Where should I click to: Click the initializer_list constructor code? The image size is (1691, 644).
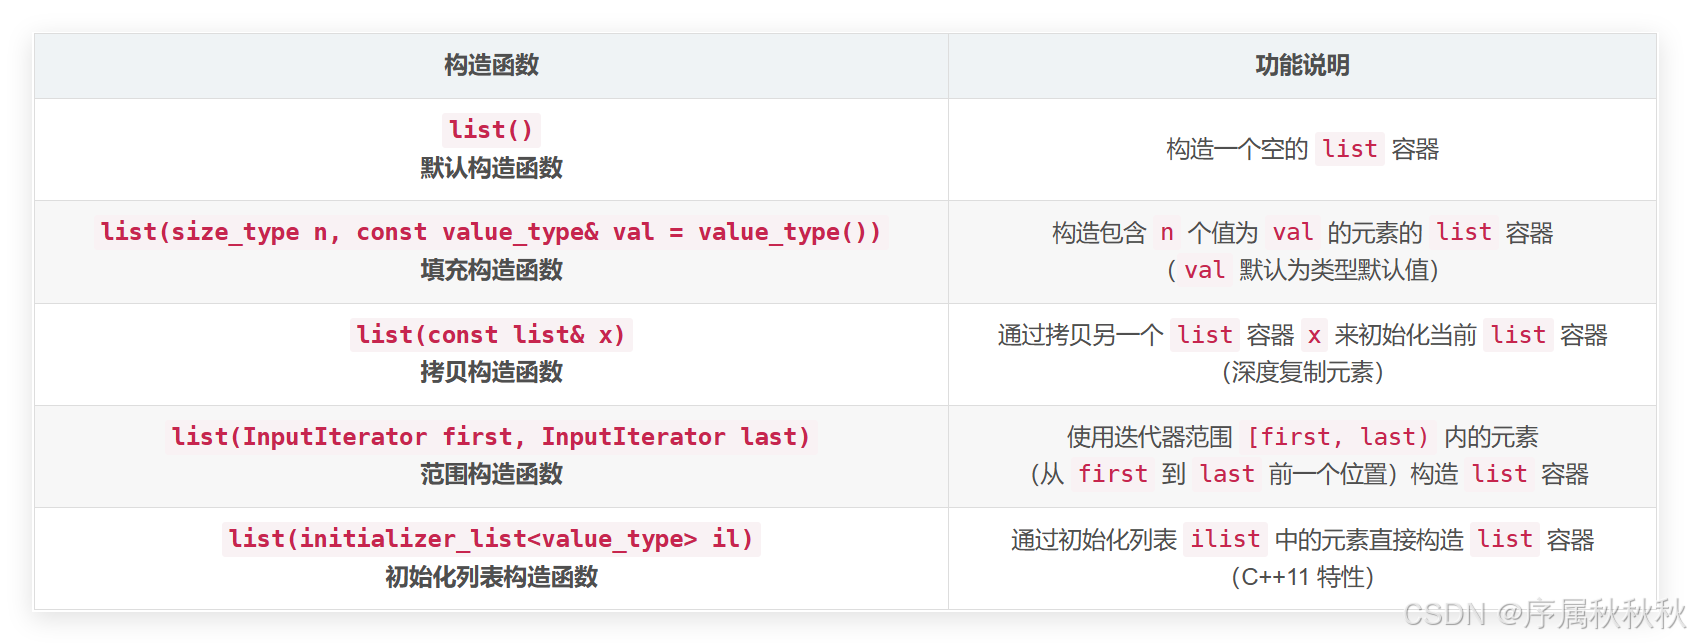[491, 539]
